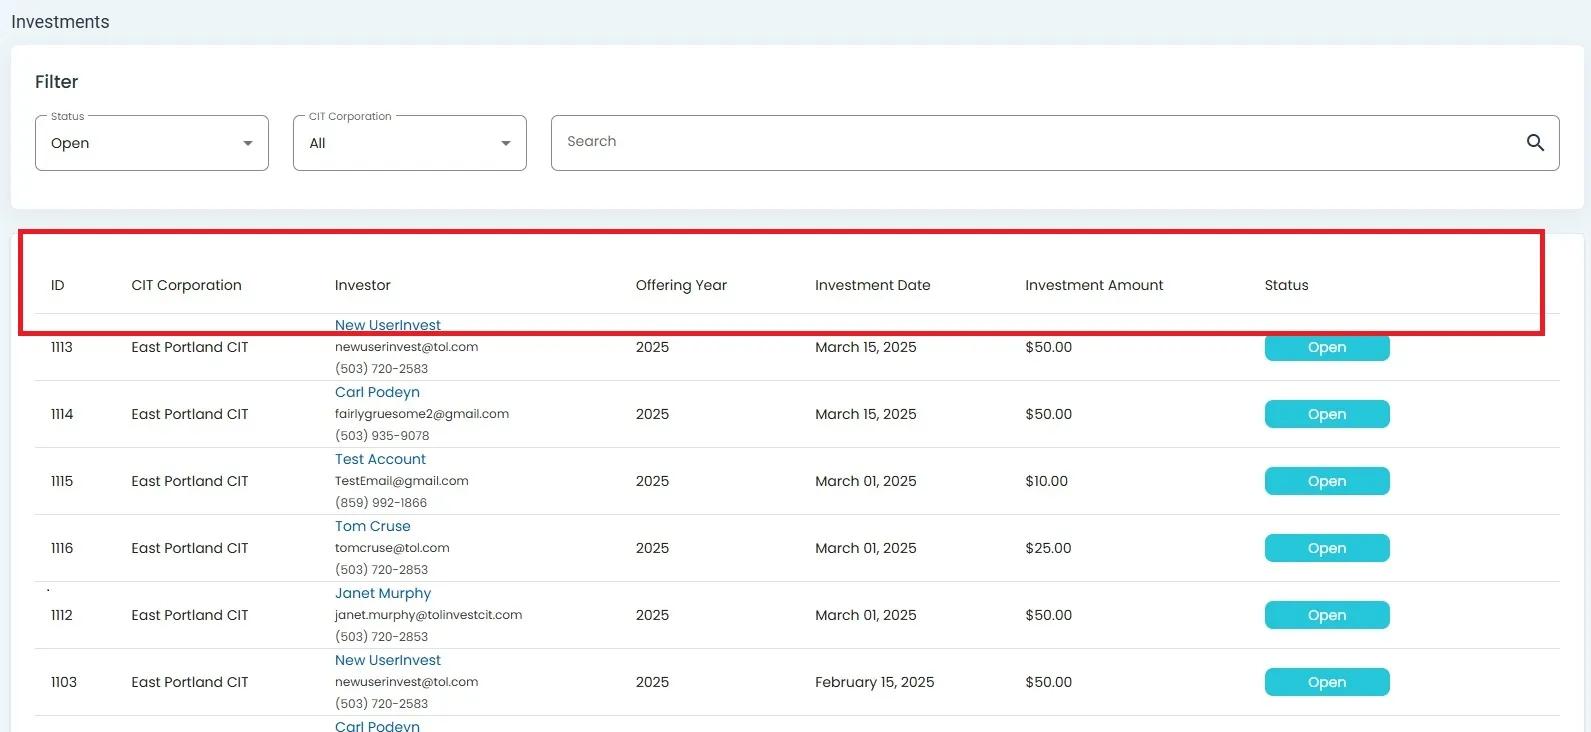Viewport: 1591px width, 732px height.
Task: Select the Open status button for investment 1116
Action: click(1326, 548)
